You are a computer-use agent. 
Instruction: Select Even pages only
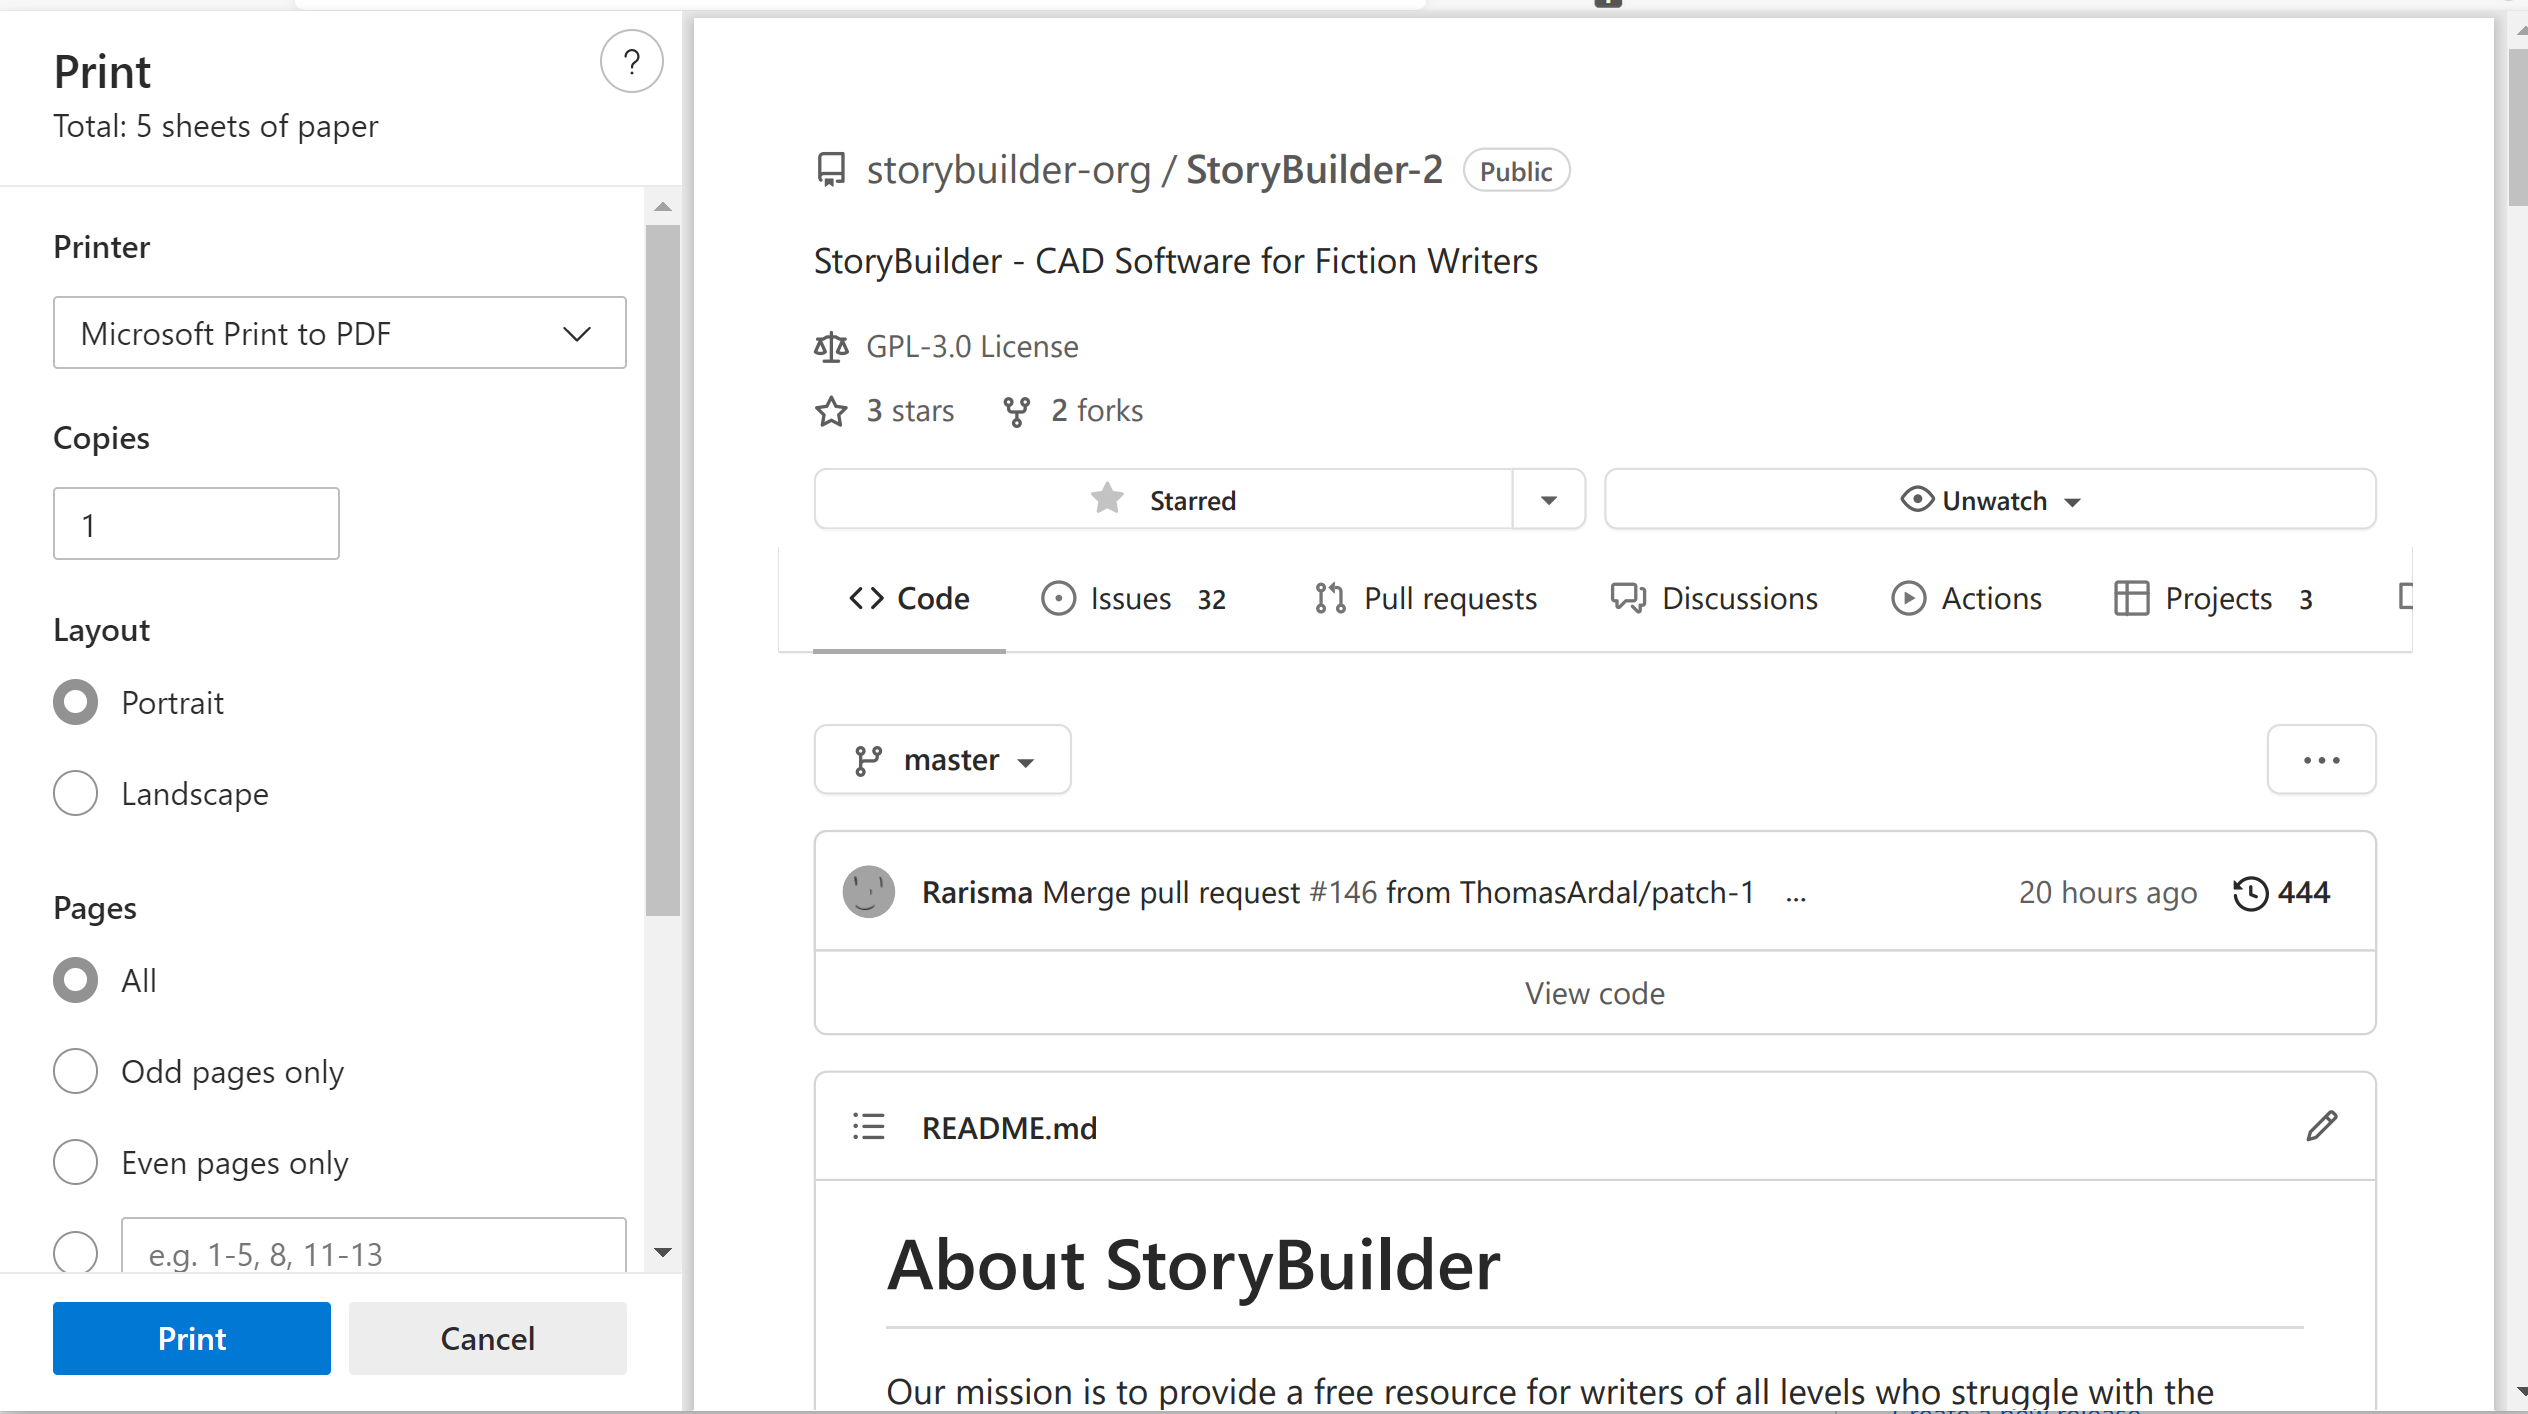(x=75, y=1162)
